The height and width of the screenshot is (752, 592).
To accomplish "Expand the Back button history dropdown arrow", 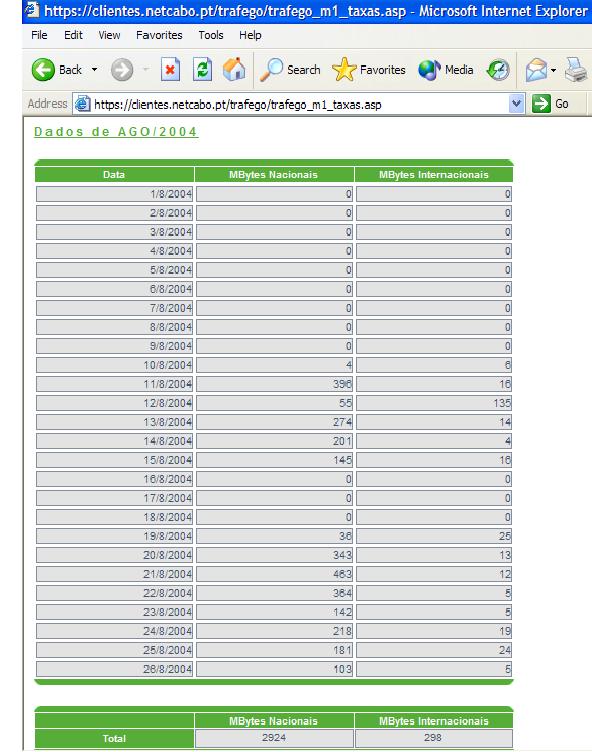I will (x=95, y=70).
